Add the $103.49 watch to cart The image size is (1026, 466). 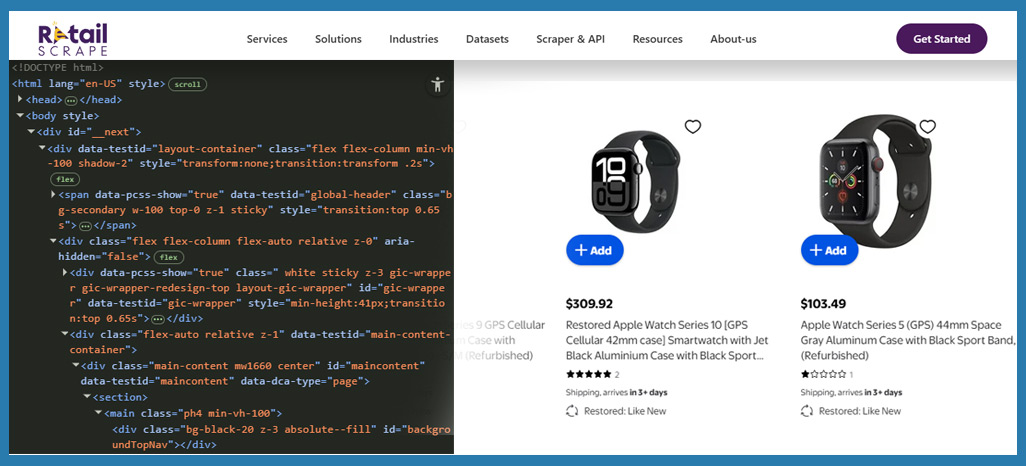(x=830, y=250)
